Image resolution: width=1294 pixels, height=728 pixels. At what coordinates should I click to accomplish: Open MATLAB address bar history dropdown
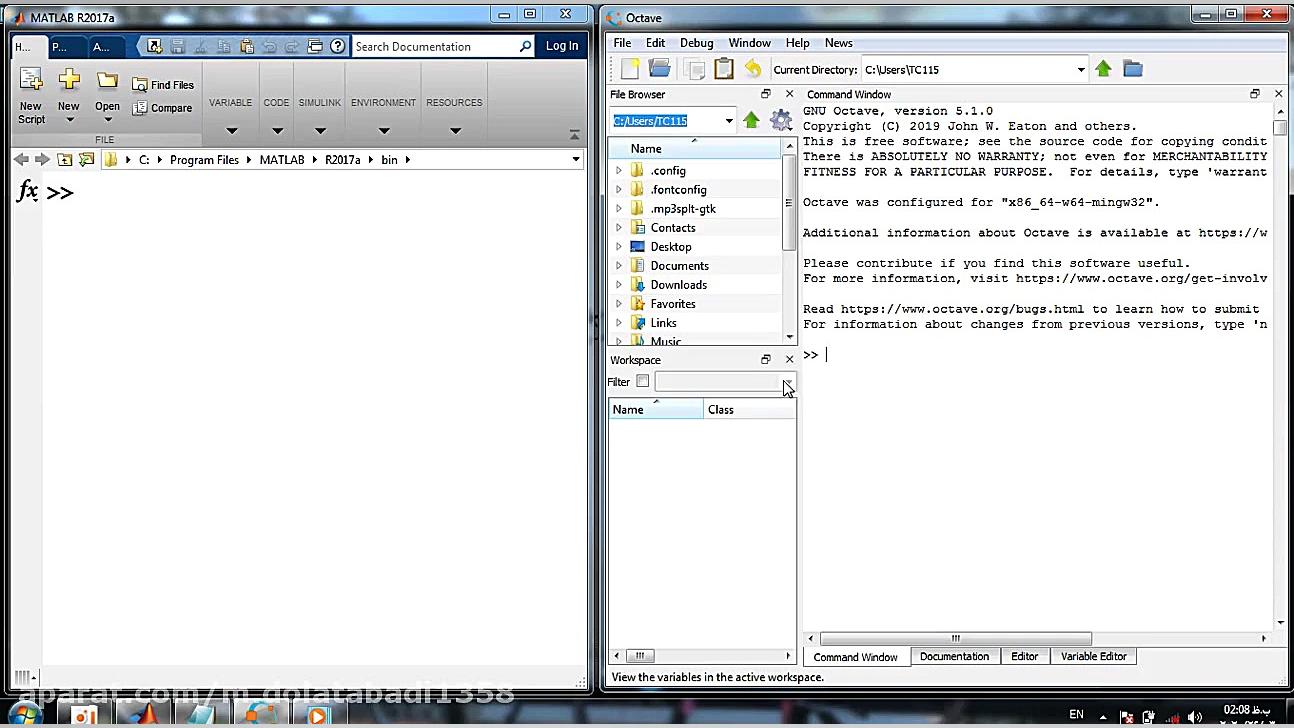click(576, 159)
